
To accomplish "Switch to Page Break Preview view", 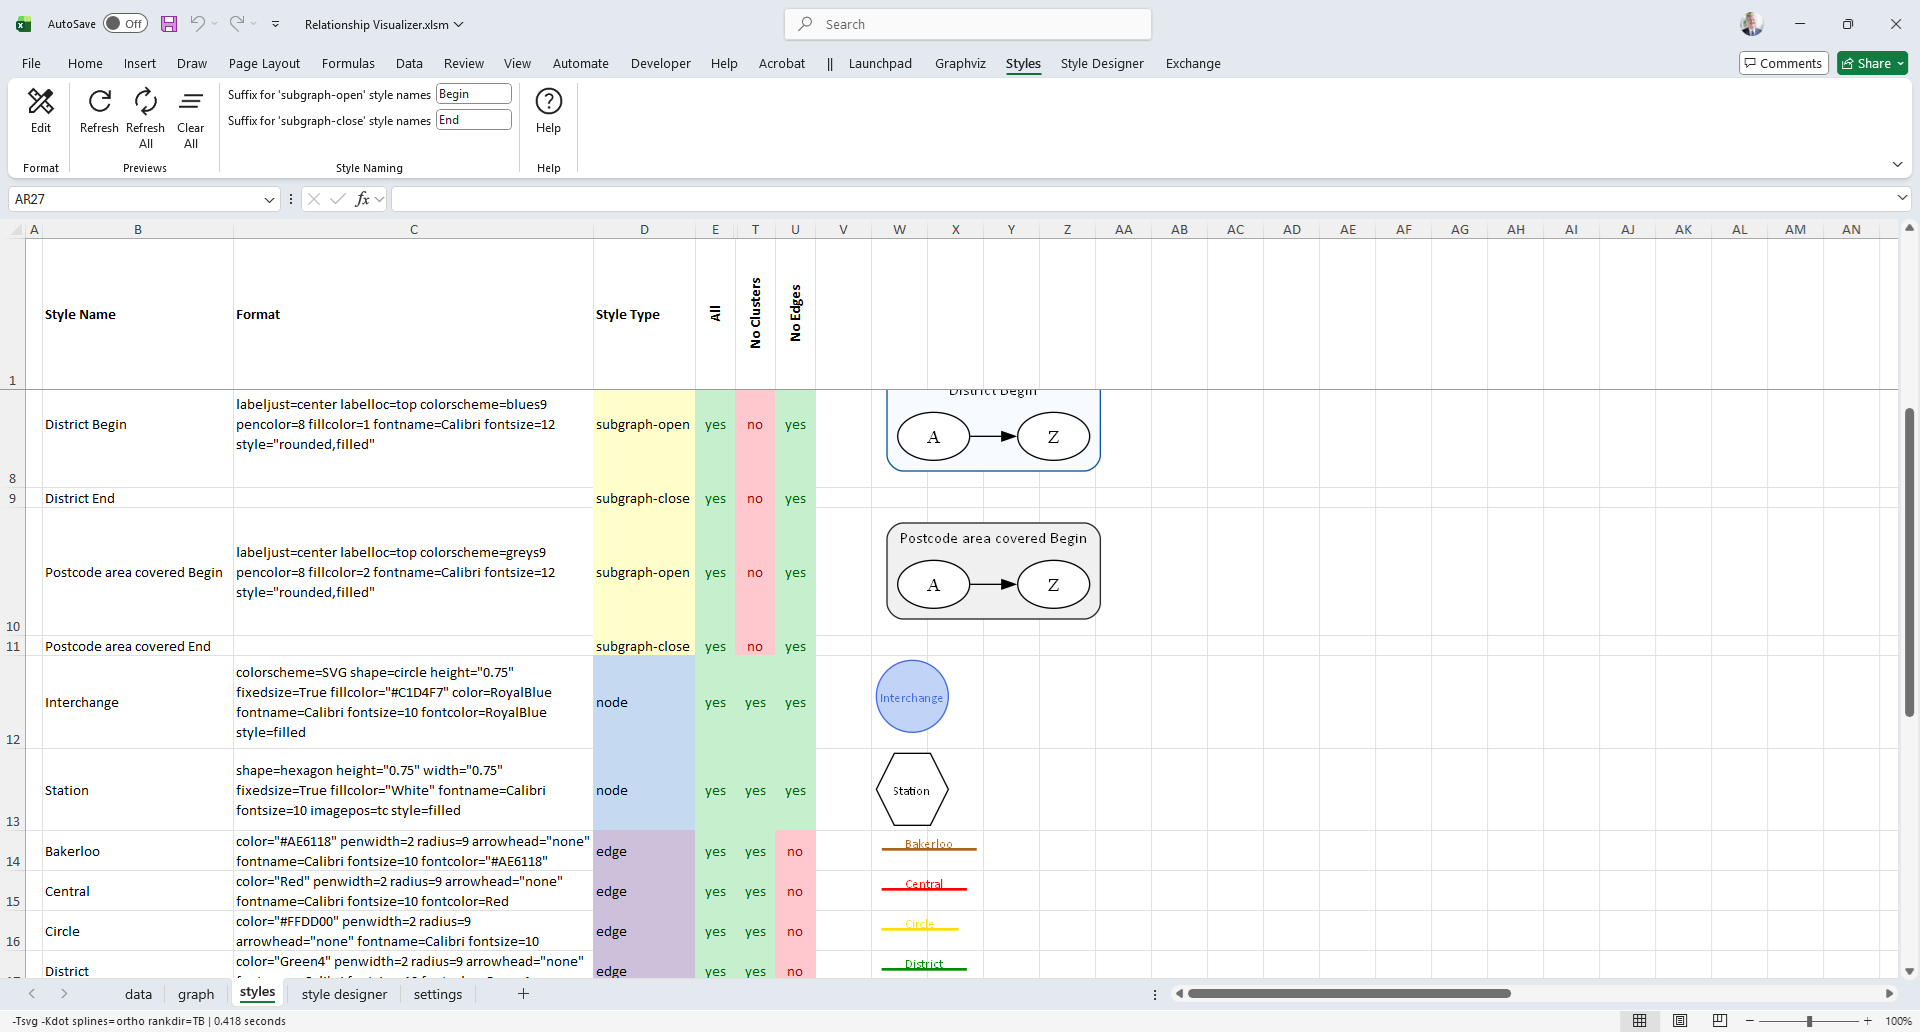I will tap(1719, 1021).
